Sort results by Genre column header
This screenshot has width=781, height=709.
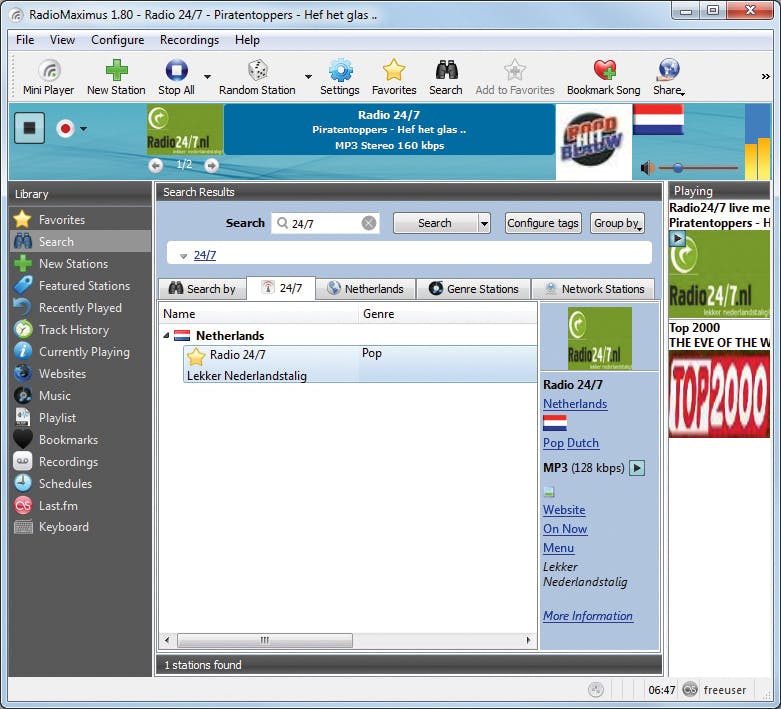[x=447, y=314]
